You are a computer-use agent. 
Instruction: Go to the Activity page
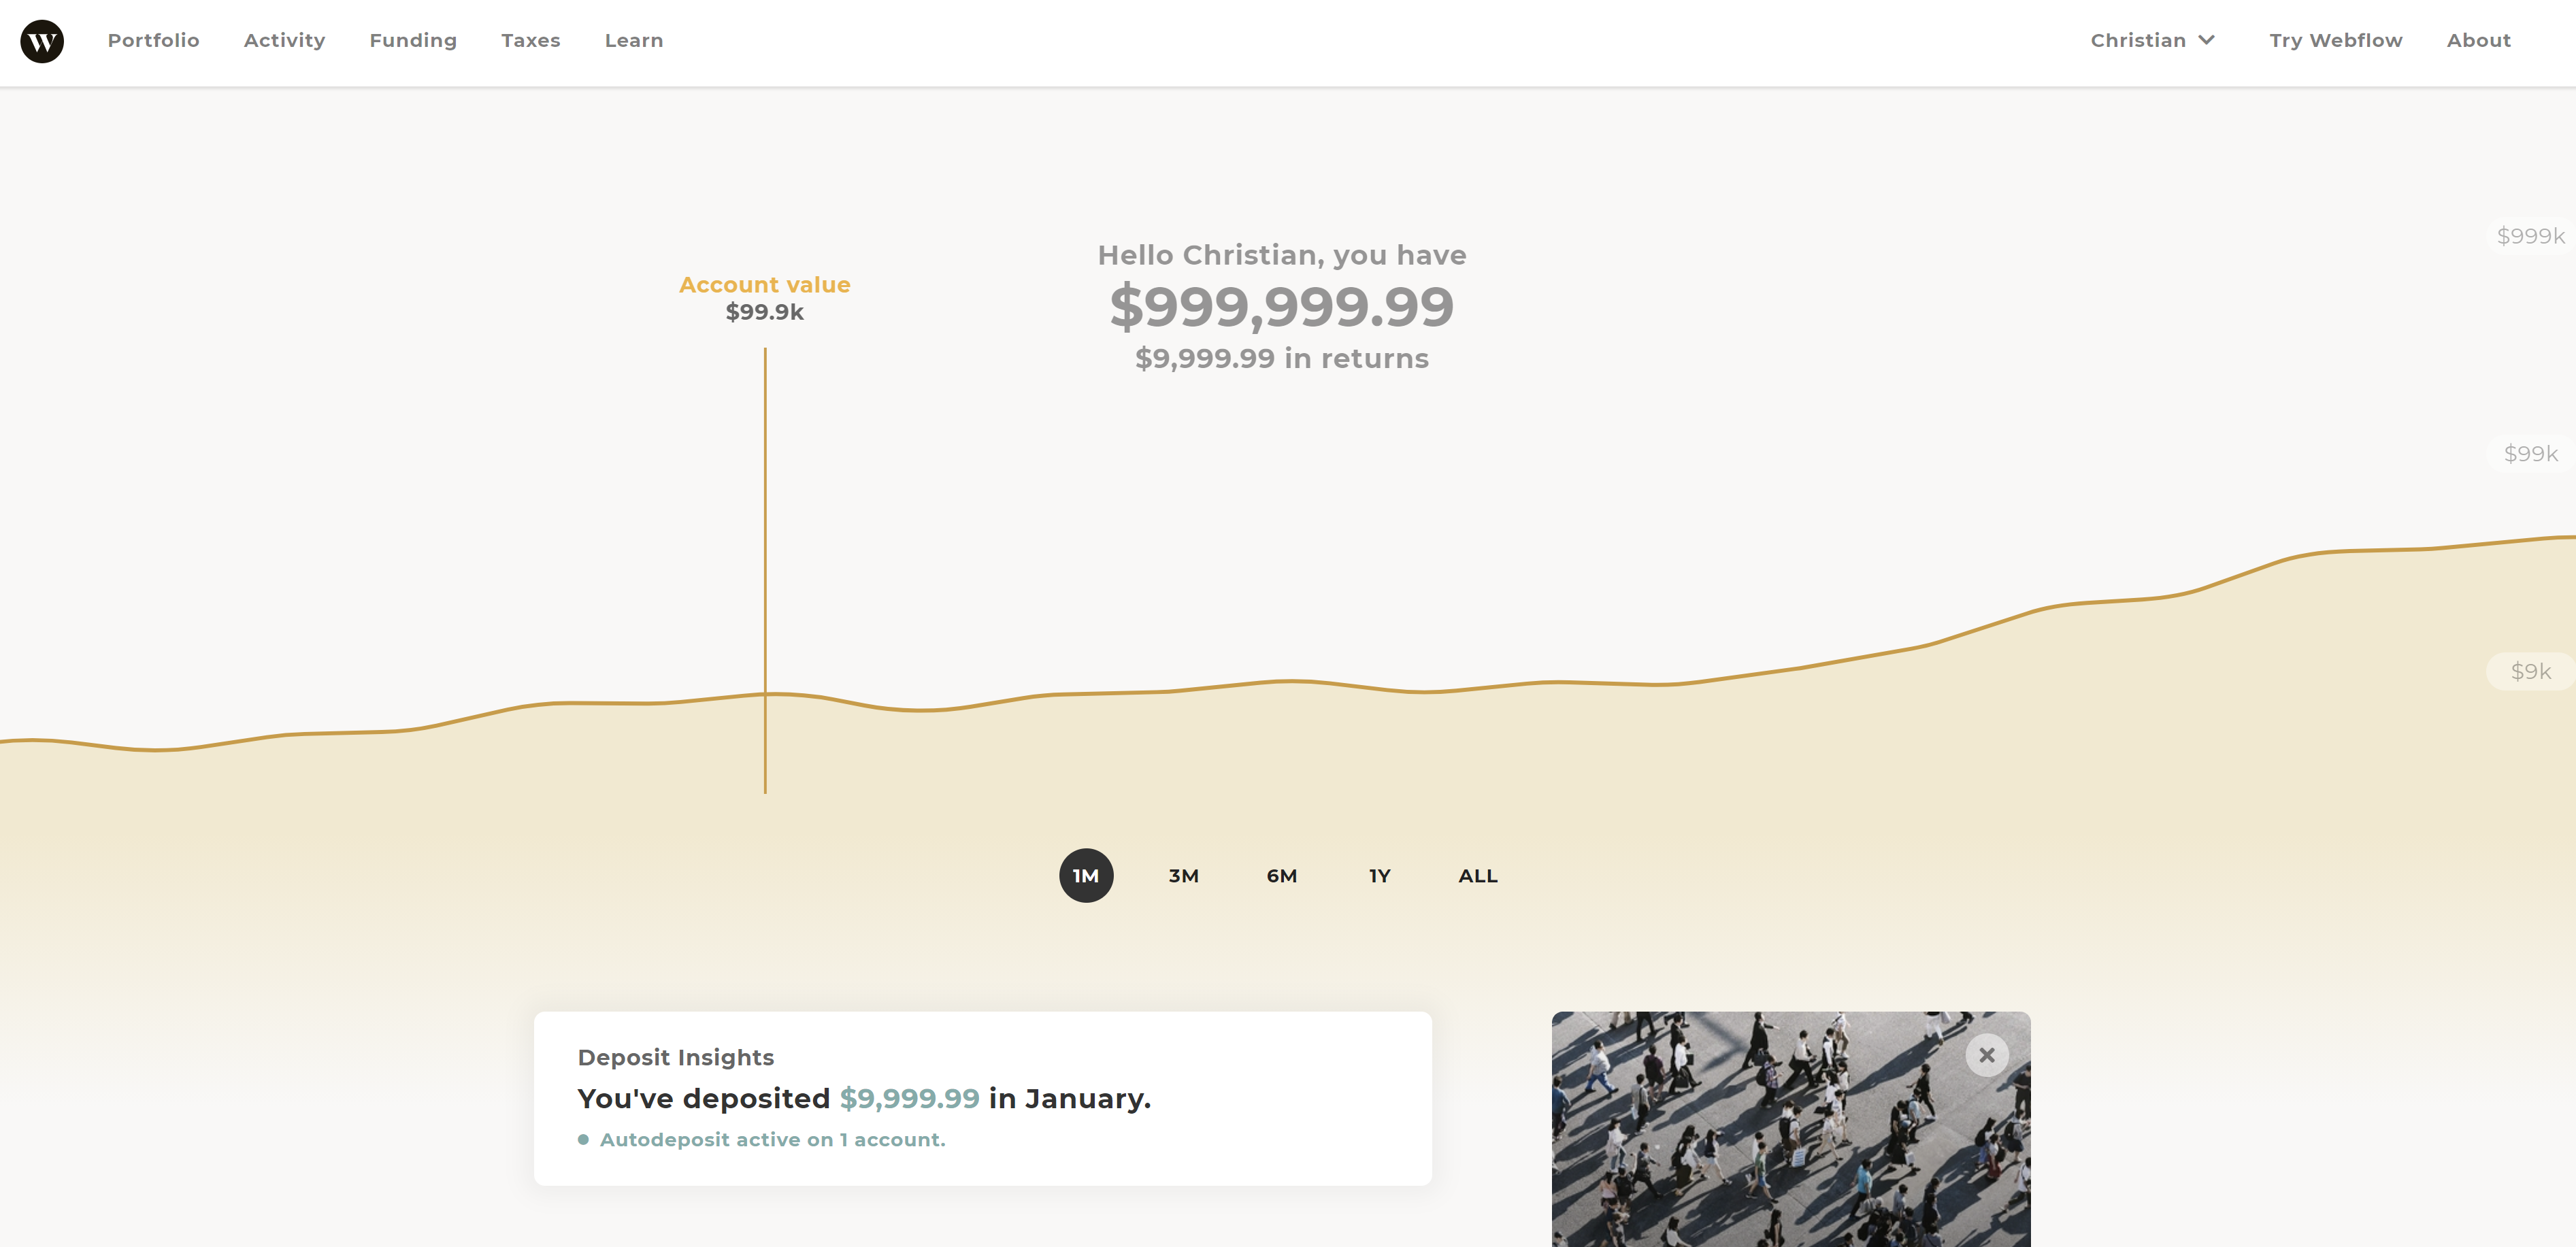(285, 40)
